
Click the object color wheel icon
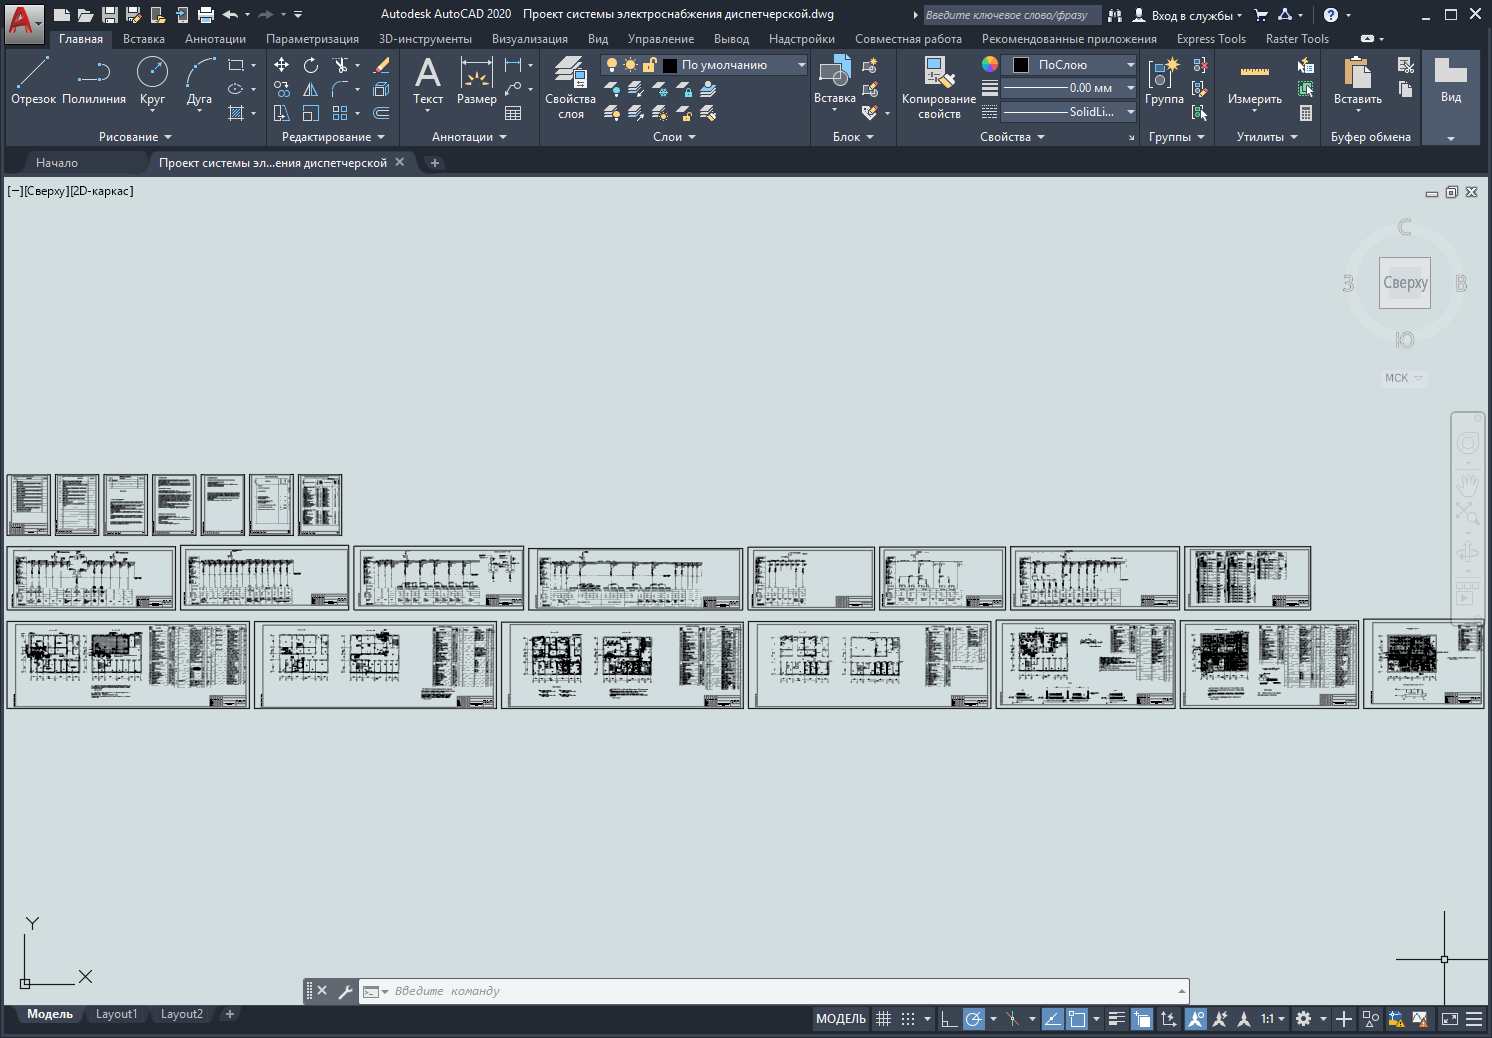[x=990, y=64]
